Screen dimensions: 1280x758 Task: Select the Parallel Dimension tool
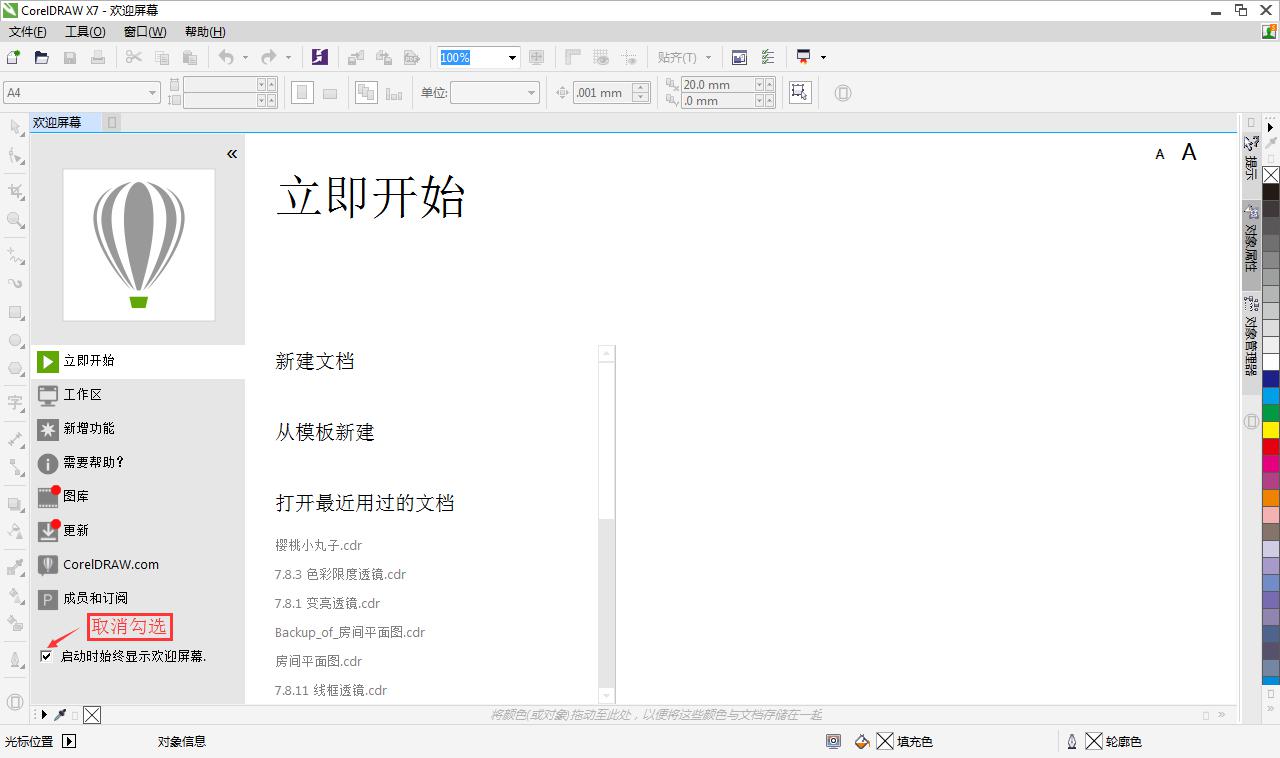[x=15, y=439]
